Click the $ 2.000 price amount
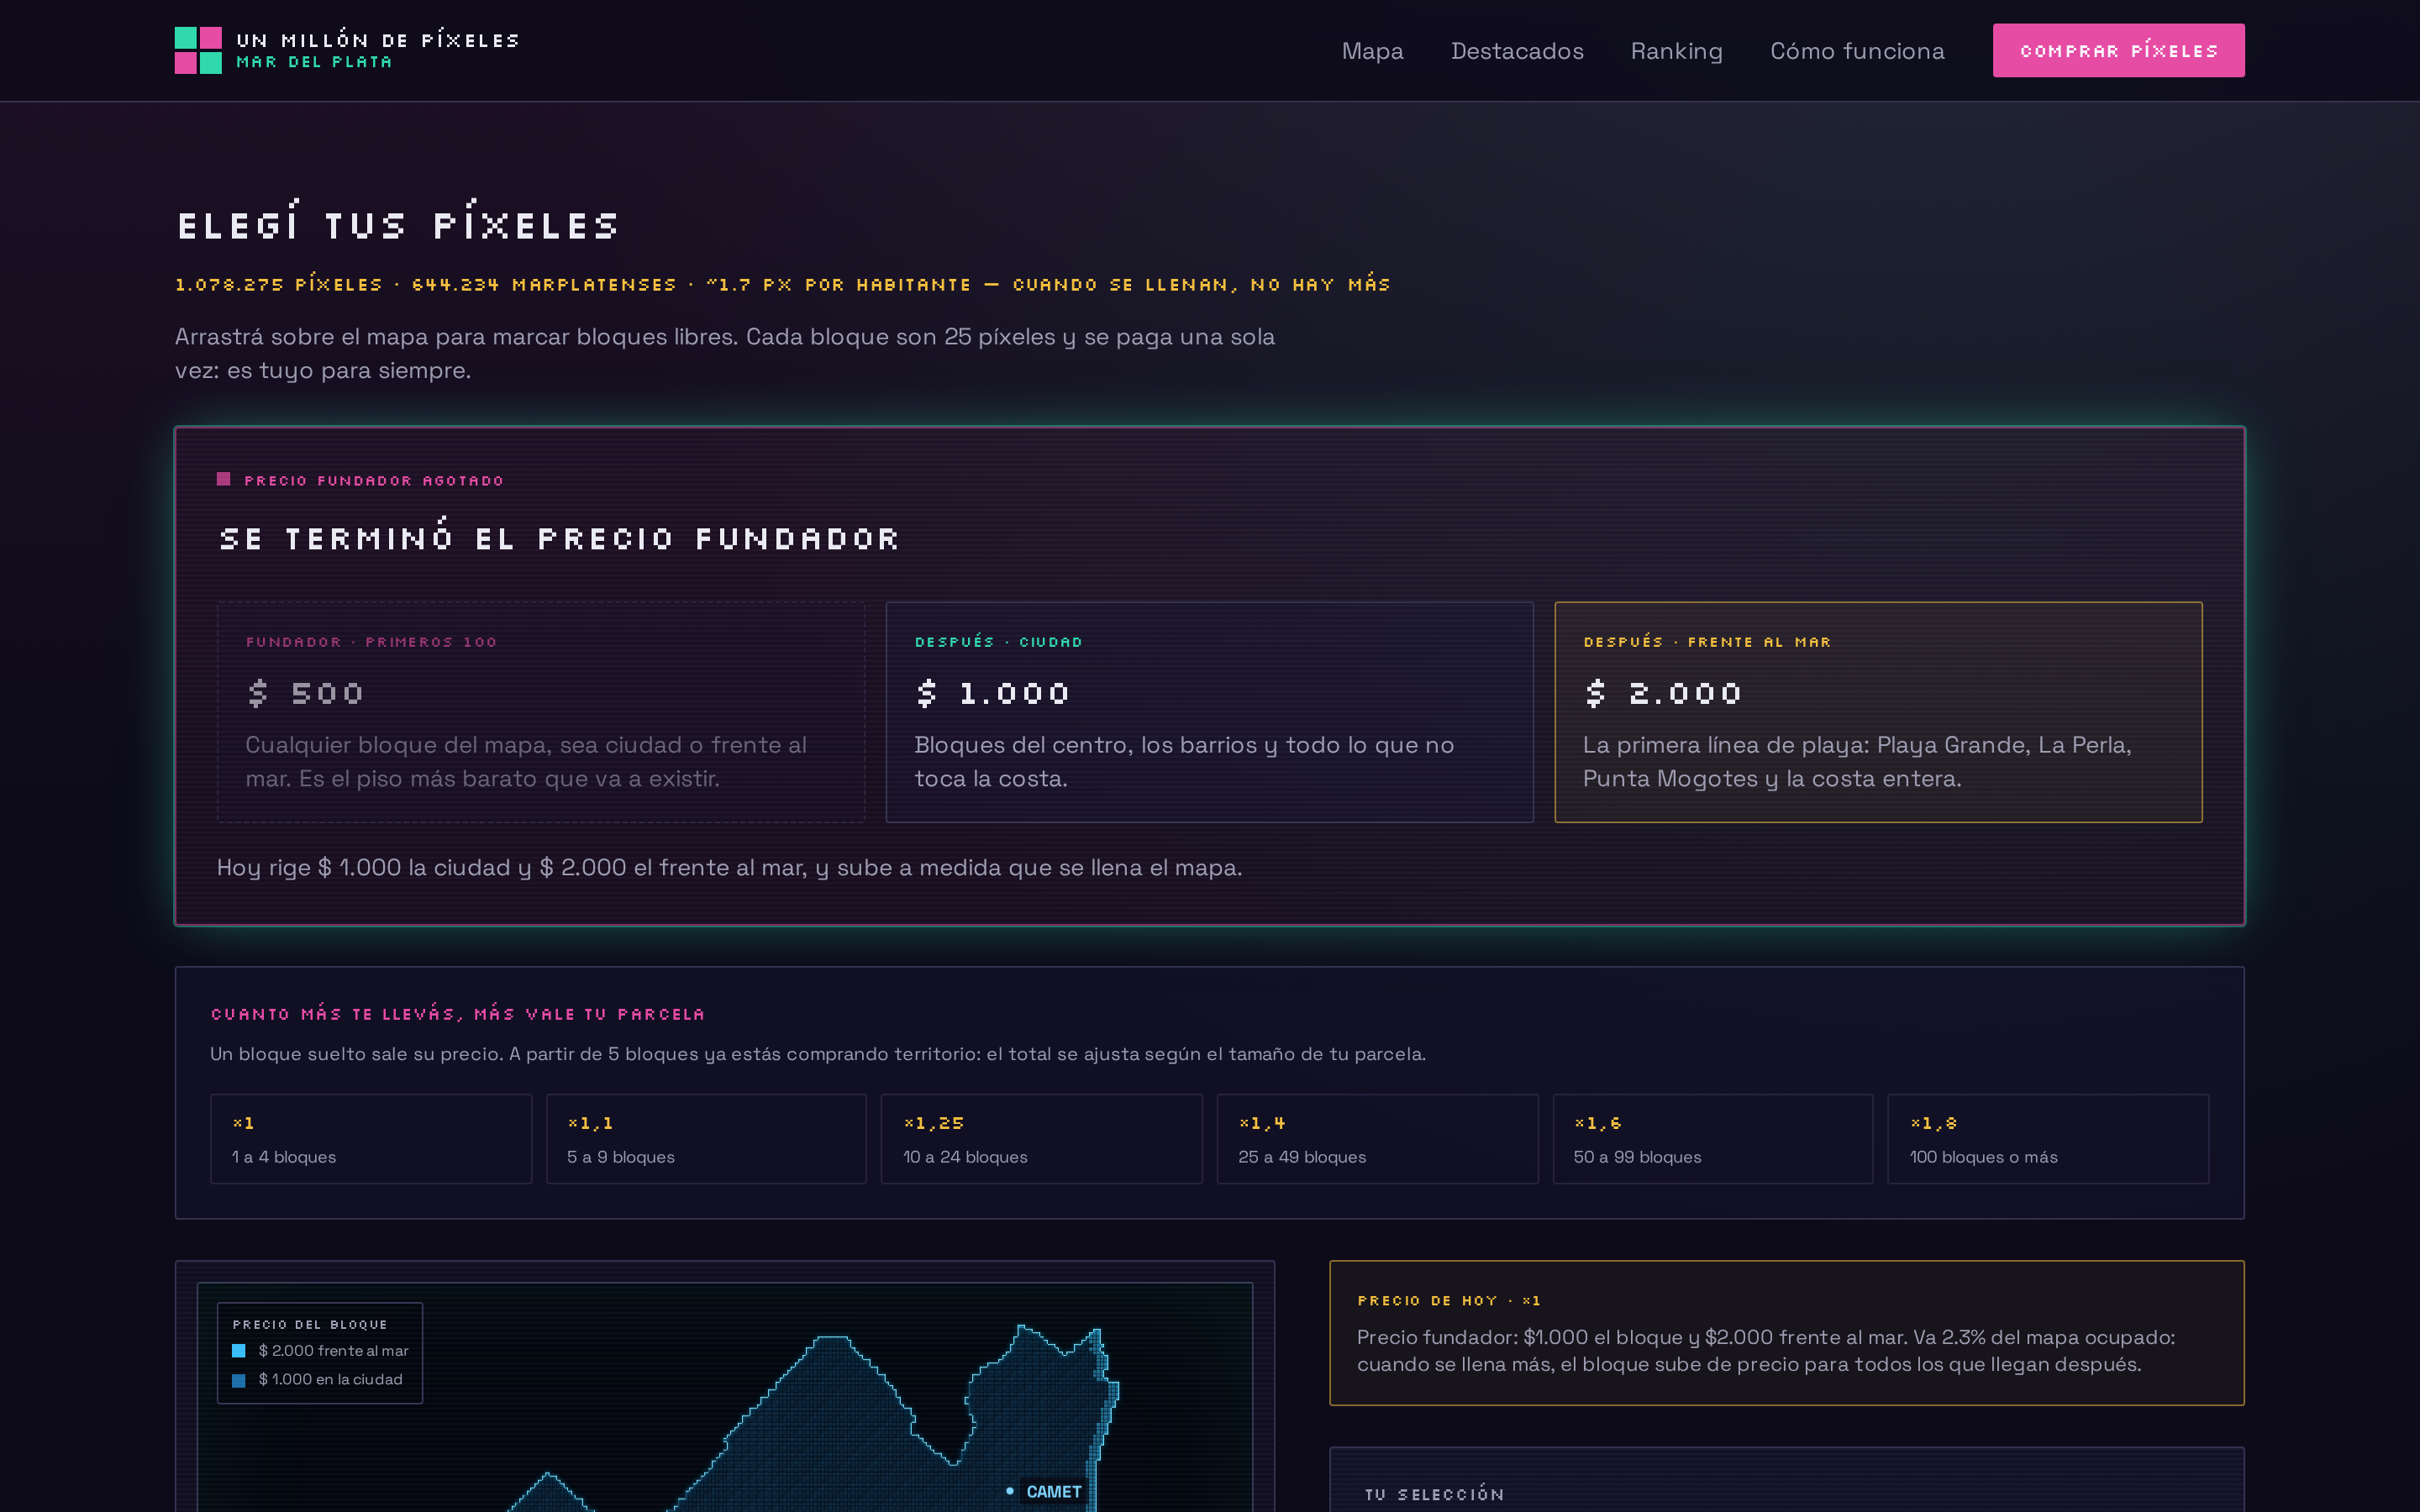 pyautogui.click(x=1664, y=693)
